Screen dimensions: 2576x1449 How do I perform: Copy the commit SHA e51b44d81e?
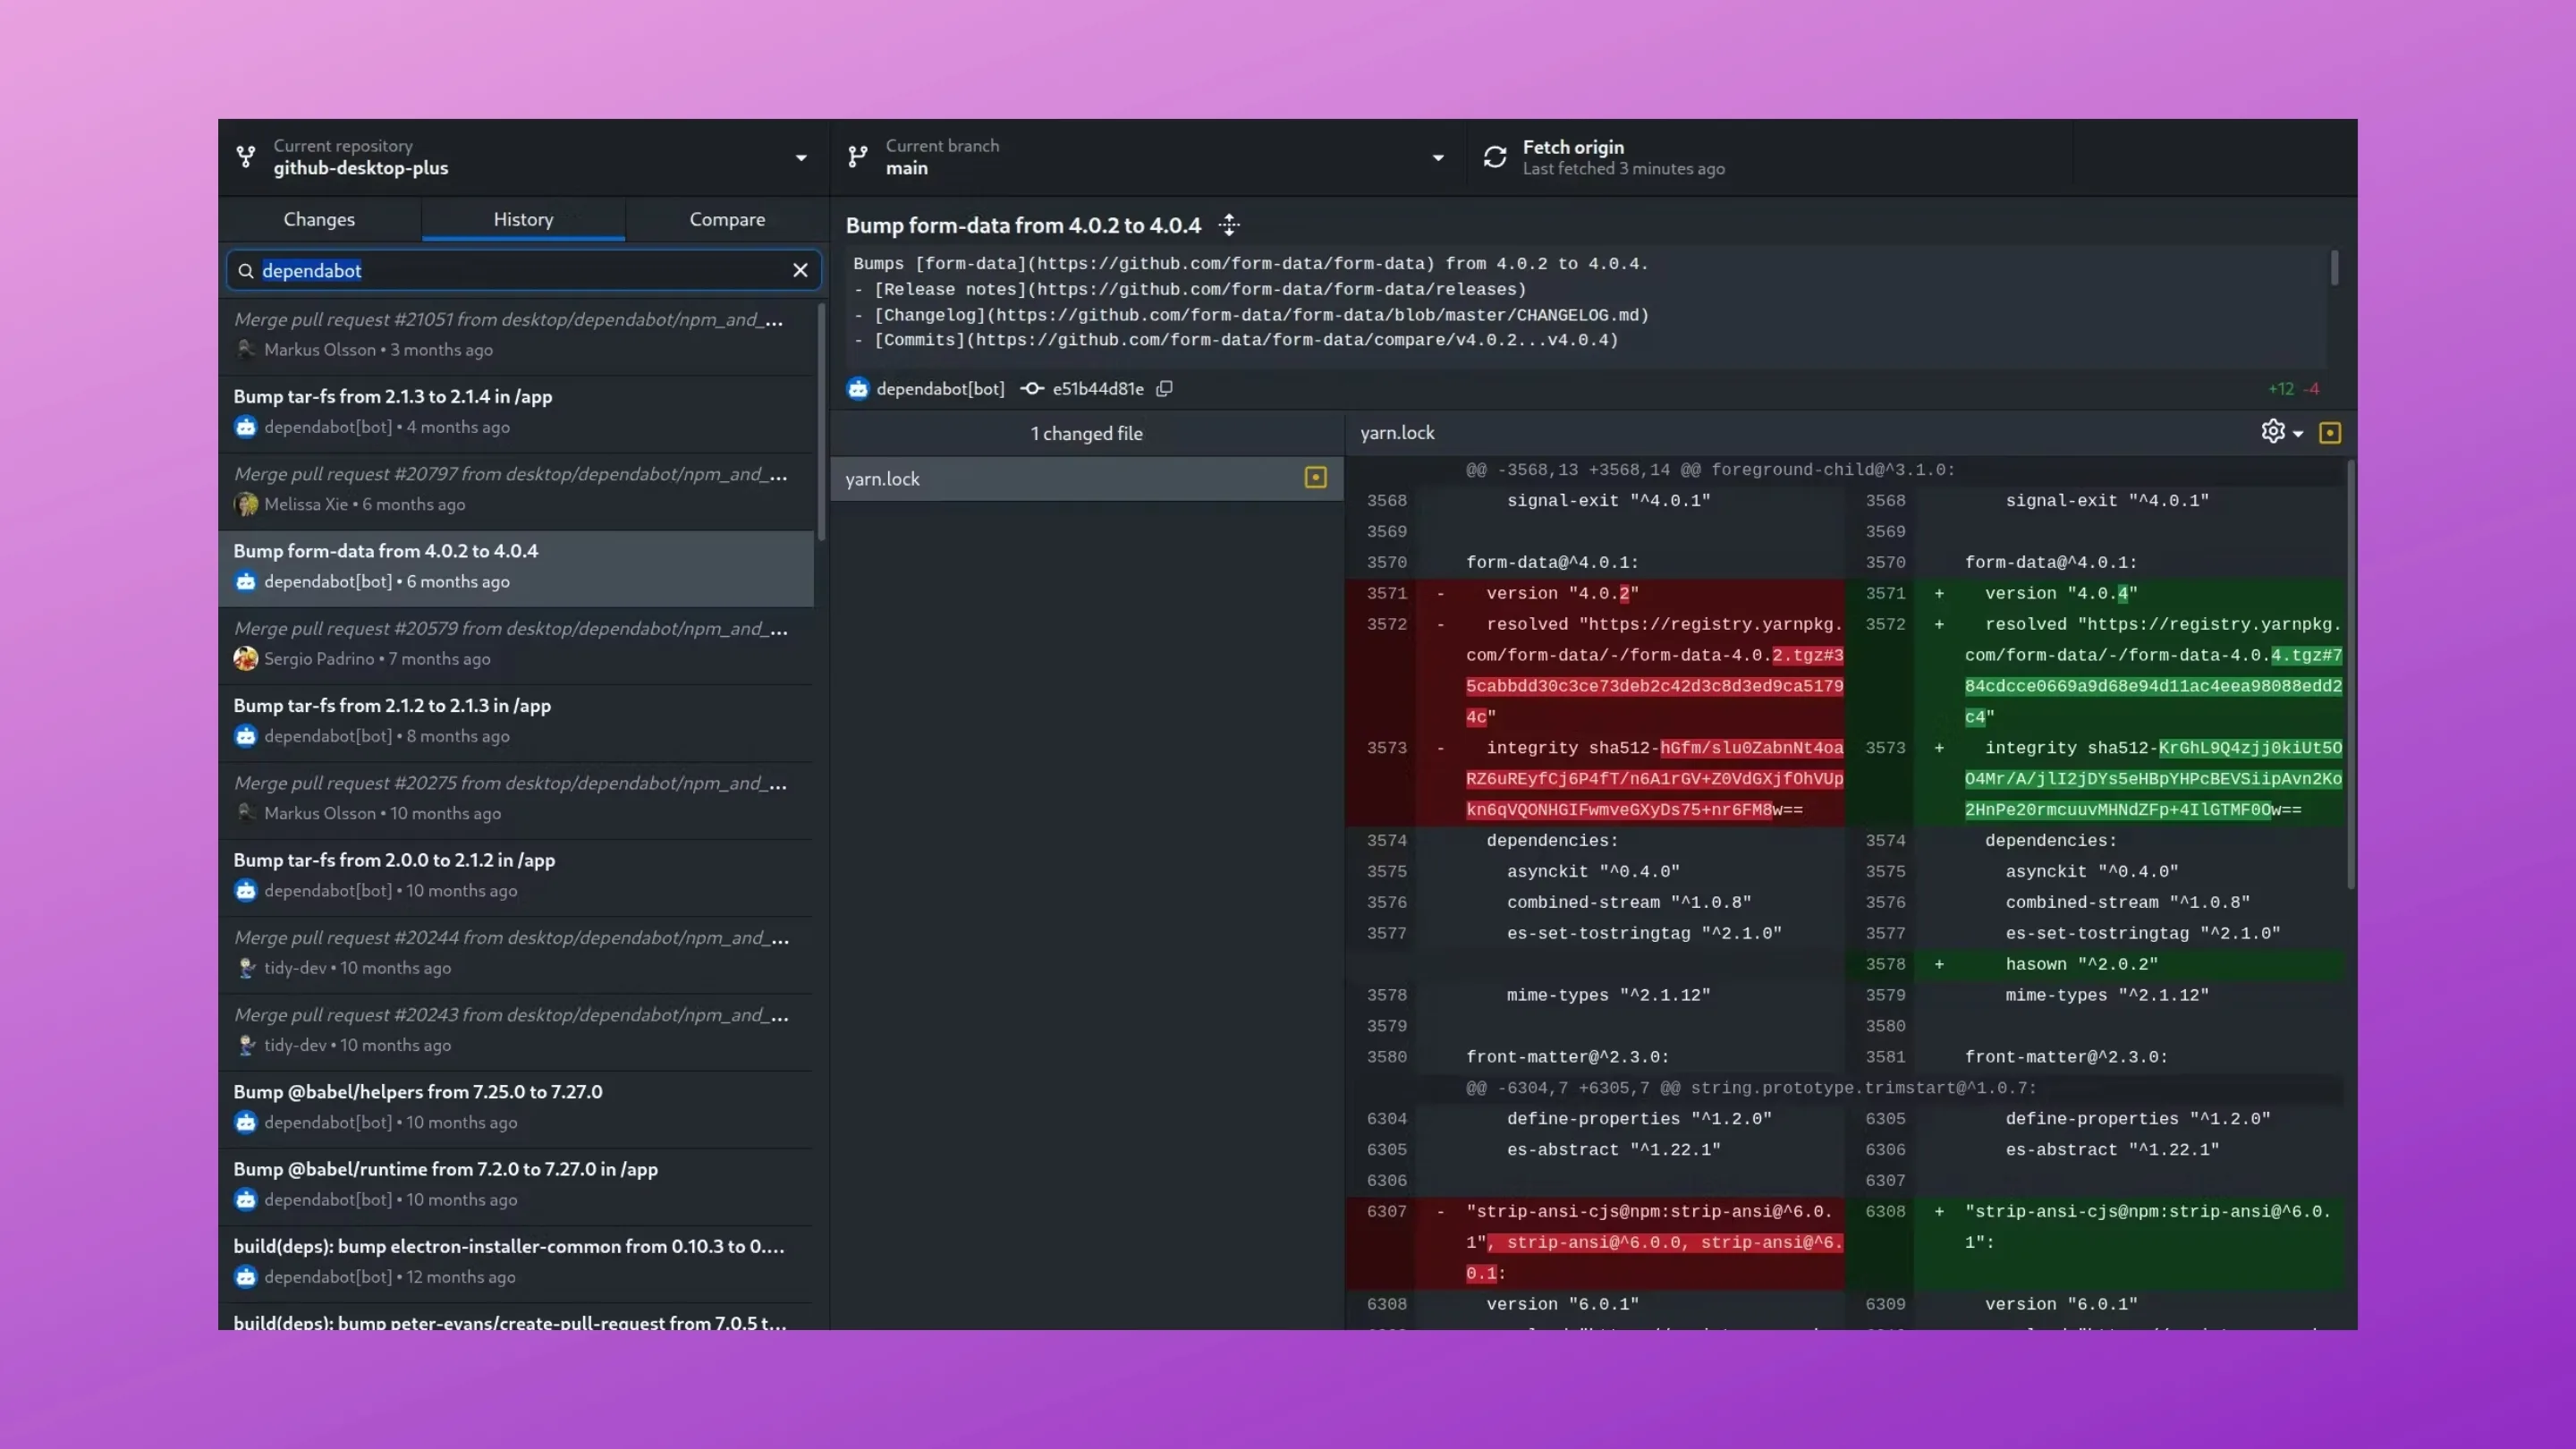click(1164, 389)
